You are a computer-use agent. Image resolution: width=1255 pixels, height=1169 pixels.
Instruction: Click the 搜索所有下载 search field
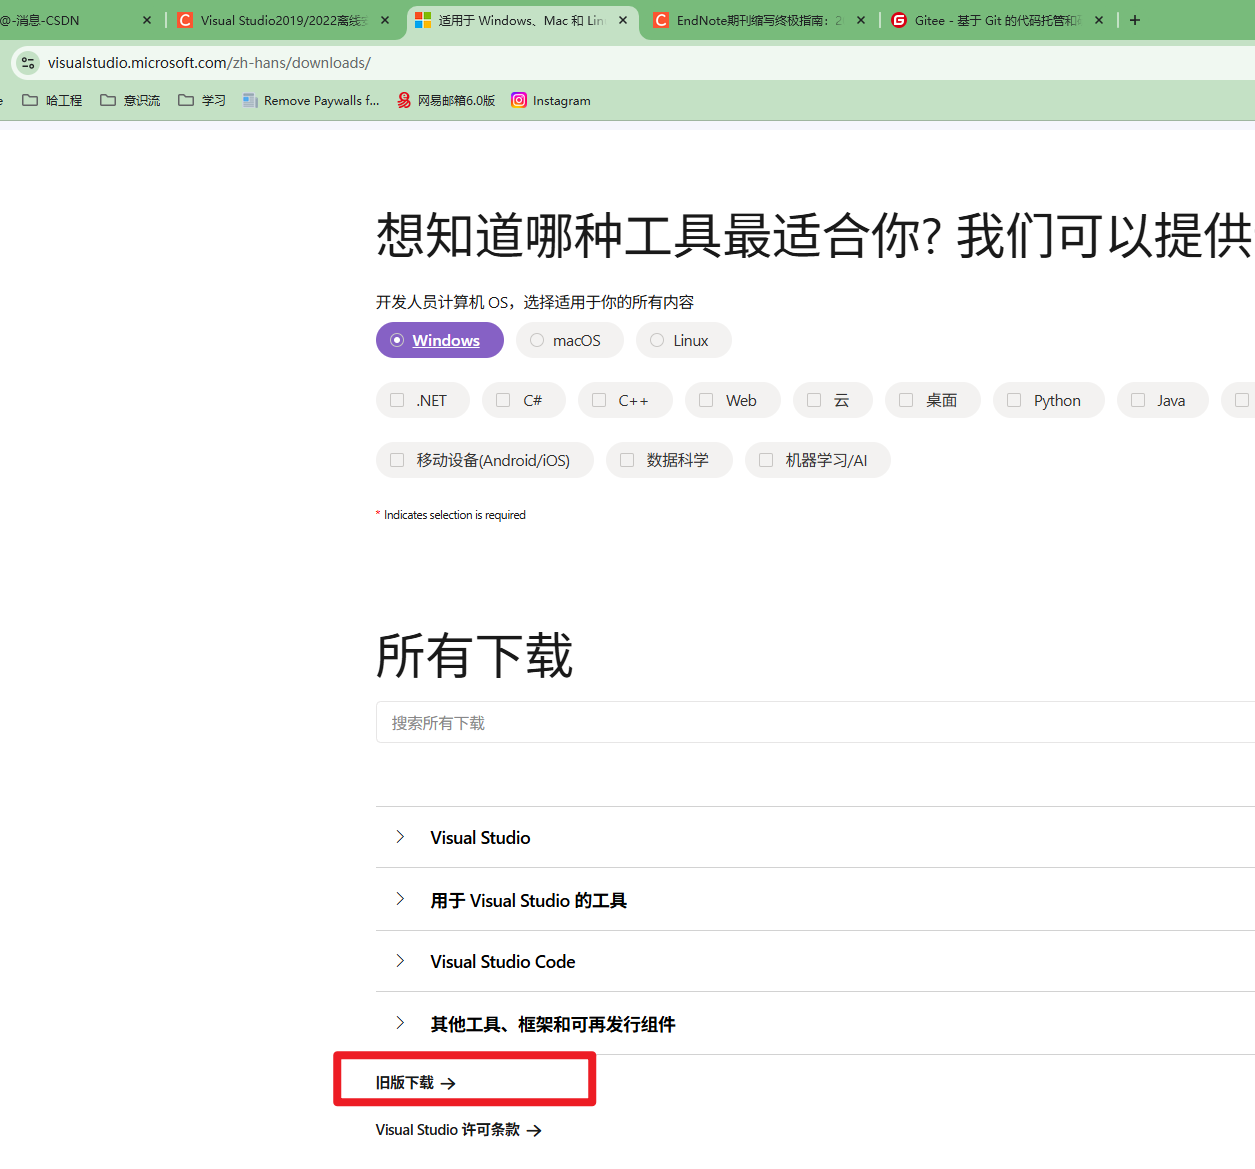tap(815, 722)
